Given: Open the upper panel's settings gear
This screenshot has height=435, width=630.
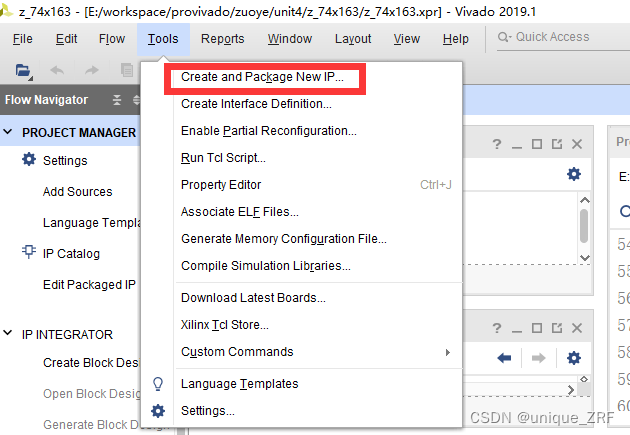Looking at the screenshot, I should point(574,174).
